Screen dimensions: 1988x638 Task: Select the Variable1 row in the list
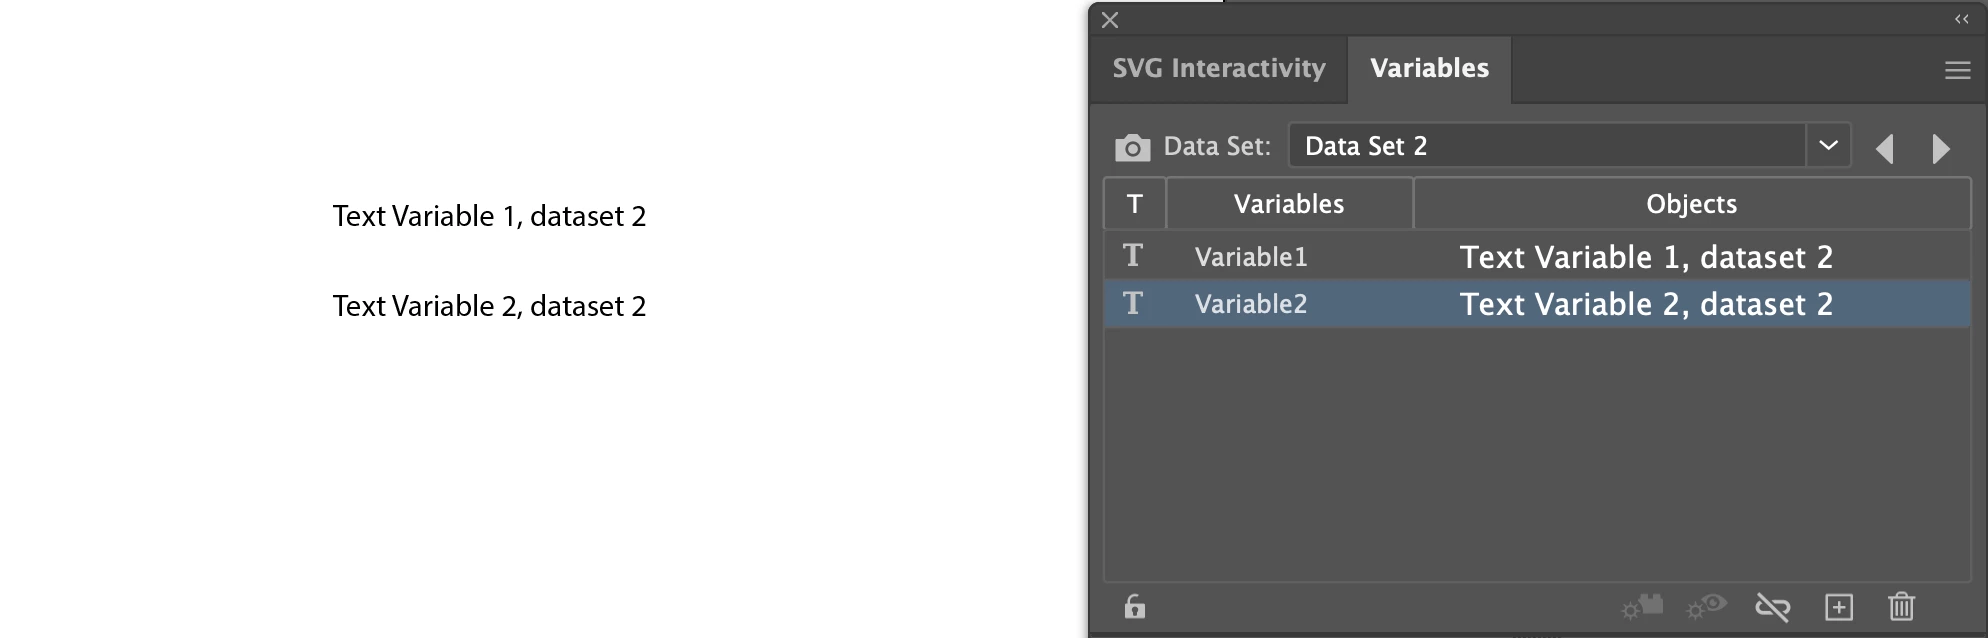1250,257
